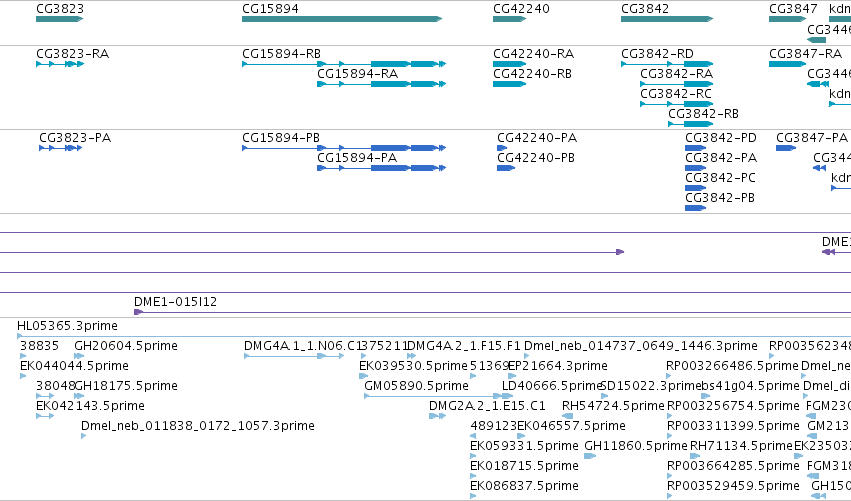The height and width of the screenshot is (501, 851).
Task: Click the purple clone end arrow
Action: (x=620, y=252)
